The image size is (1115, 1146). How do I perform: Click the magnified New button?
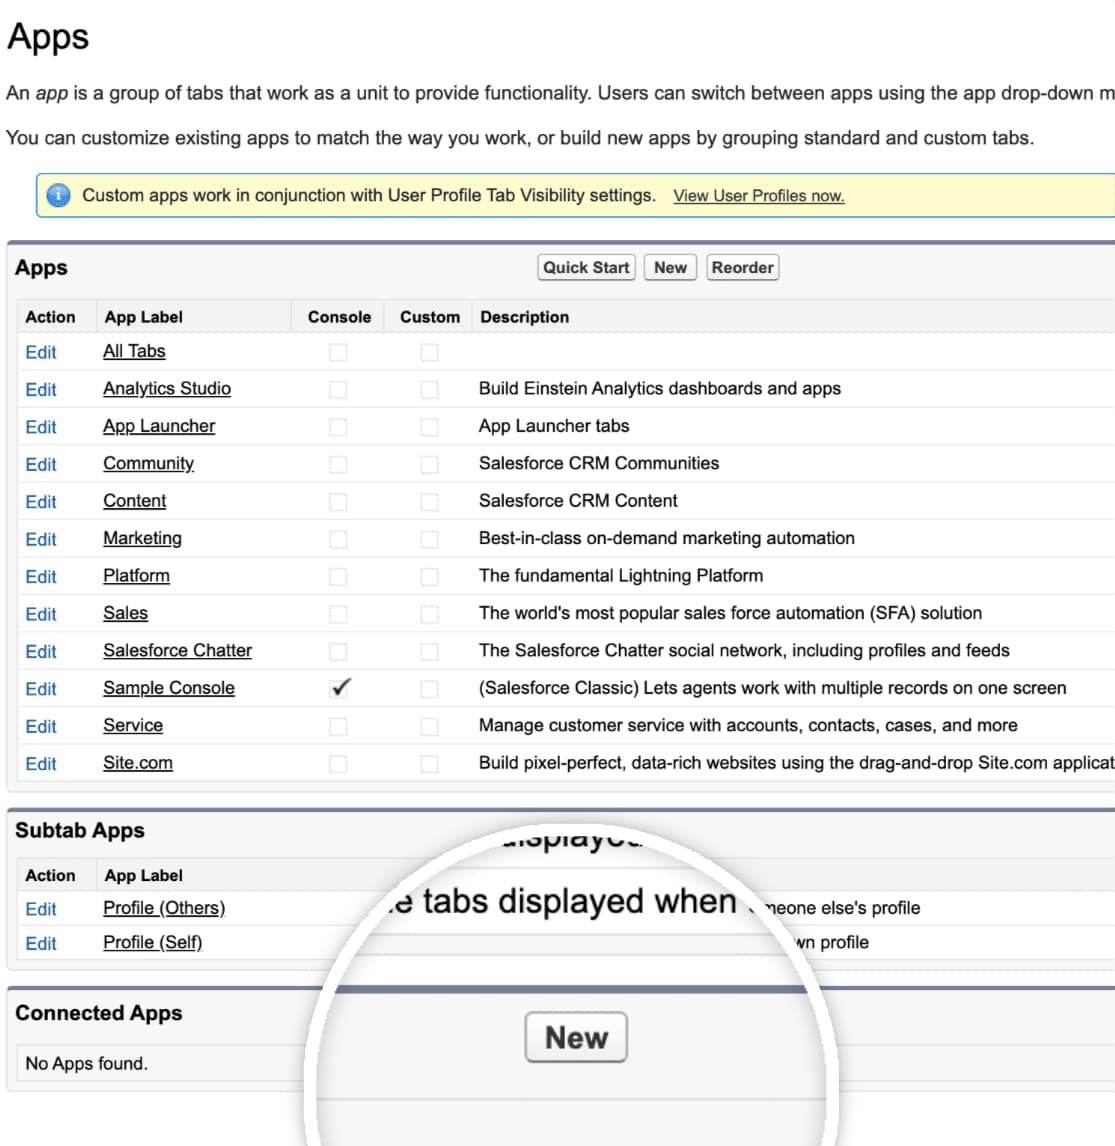tap(576, 1037)
